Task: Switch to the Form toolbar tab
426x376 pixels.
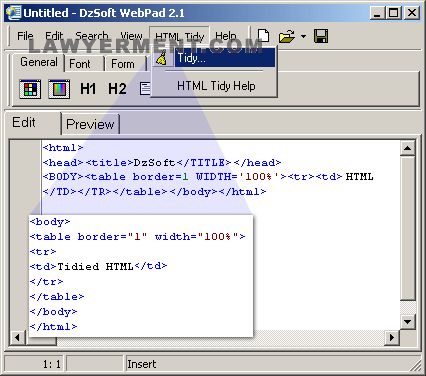Action: point(123,64)
